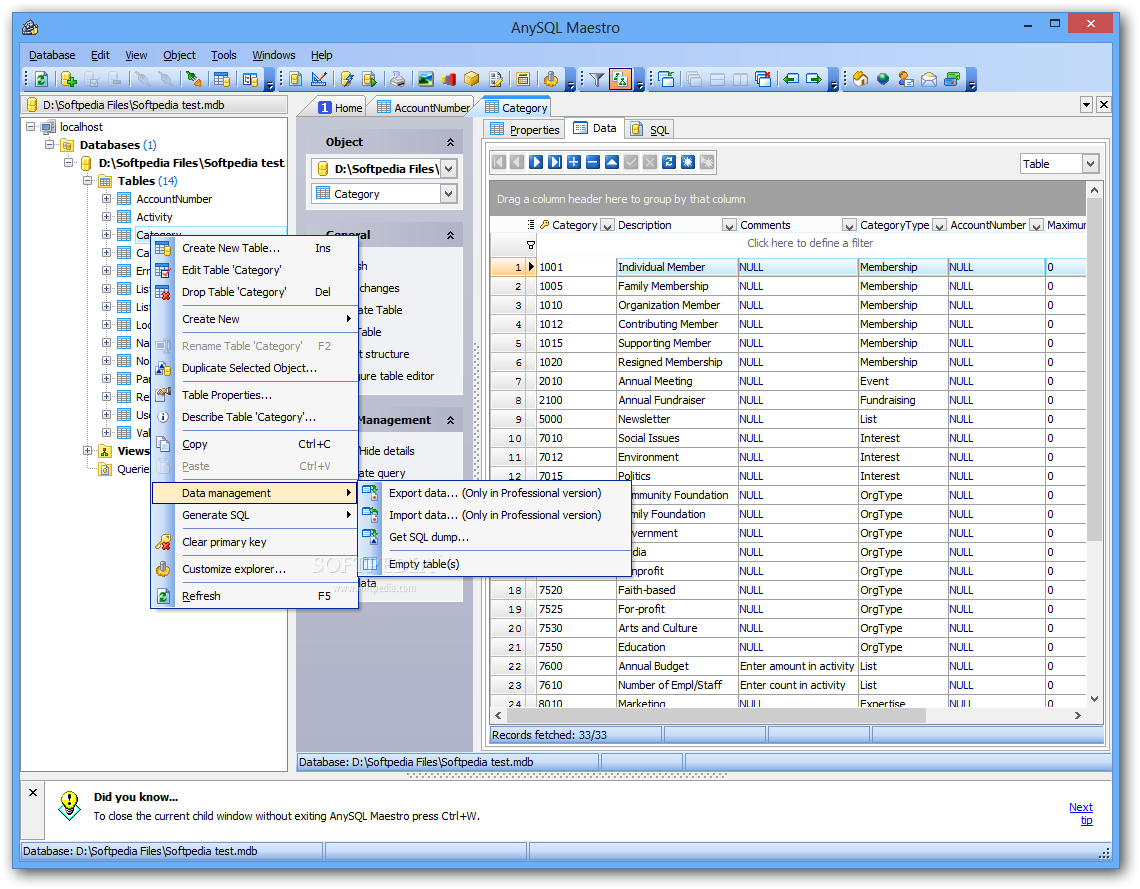1140x889 pixels.
Task: Open the Description column filter dropdown
Action: 729,225
